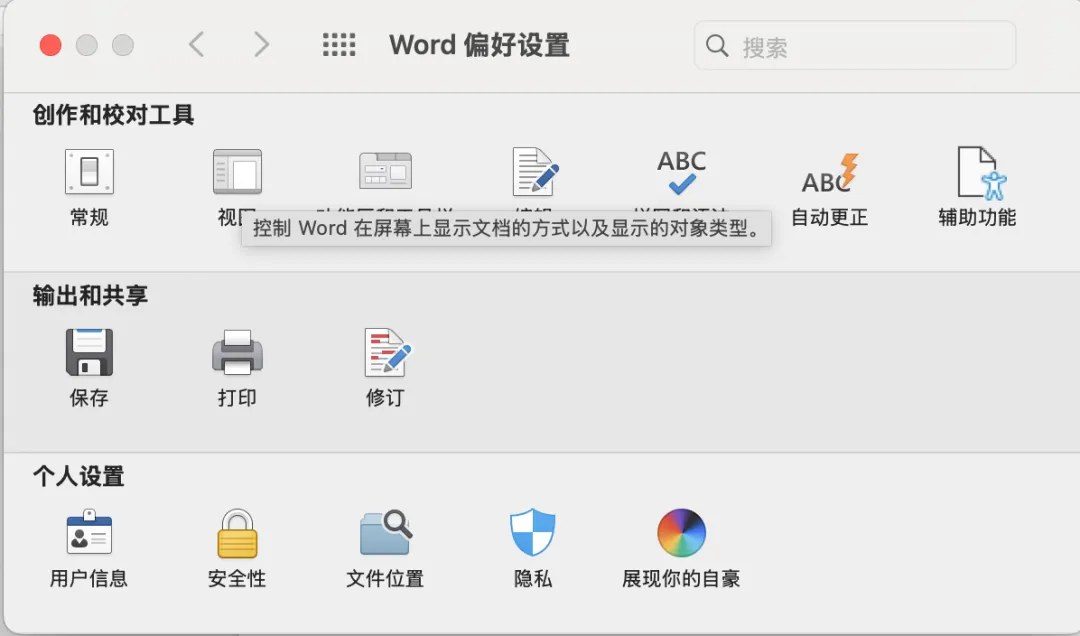
Task: Focus the 搜索 search field
Action: [855, 45]
